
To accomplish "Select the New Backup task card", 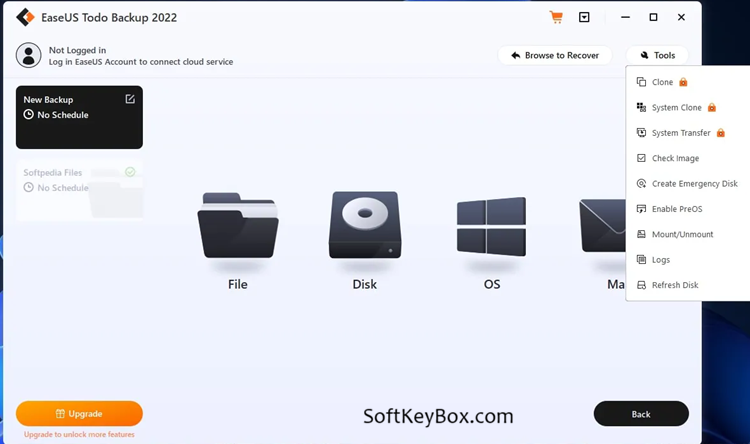I will pos(79,117).
